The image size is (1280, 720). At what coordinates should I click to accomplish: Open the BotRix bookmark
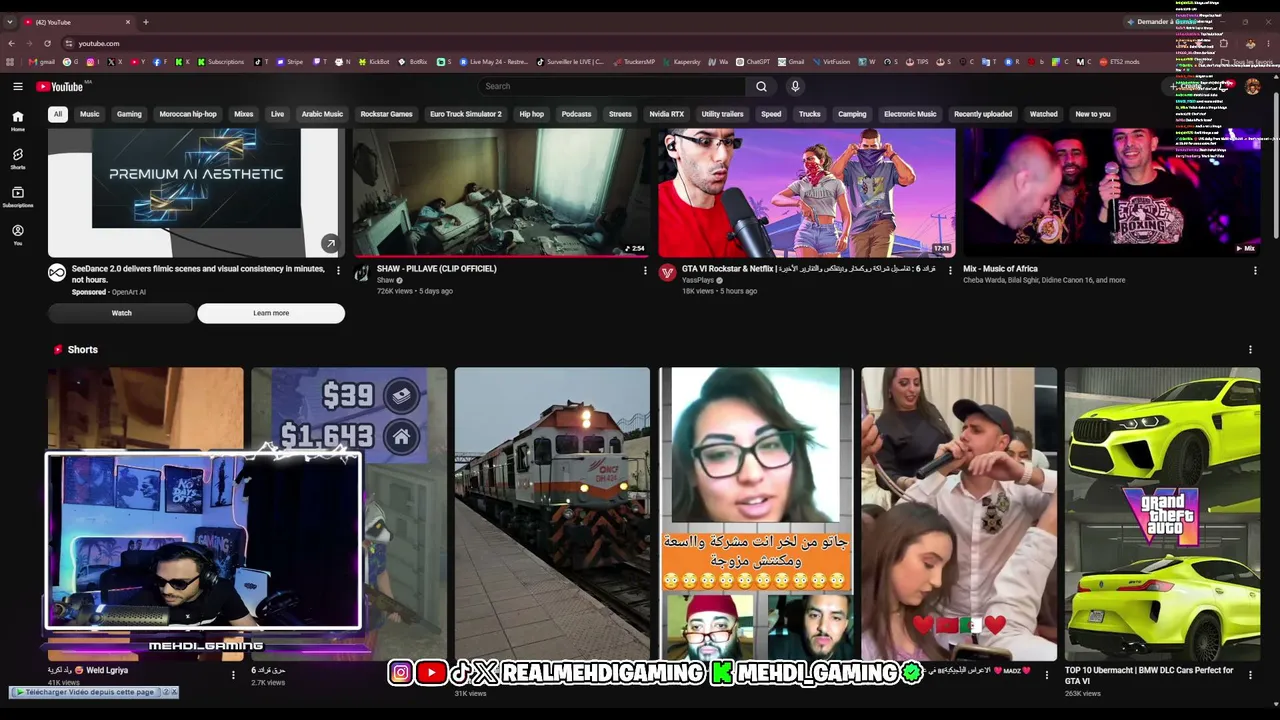tap(413, 62)
